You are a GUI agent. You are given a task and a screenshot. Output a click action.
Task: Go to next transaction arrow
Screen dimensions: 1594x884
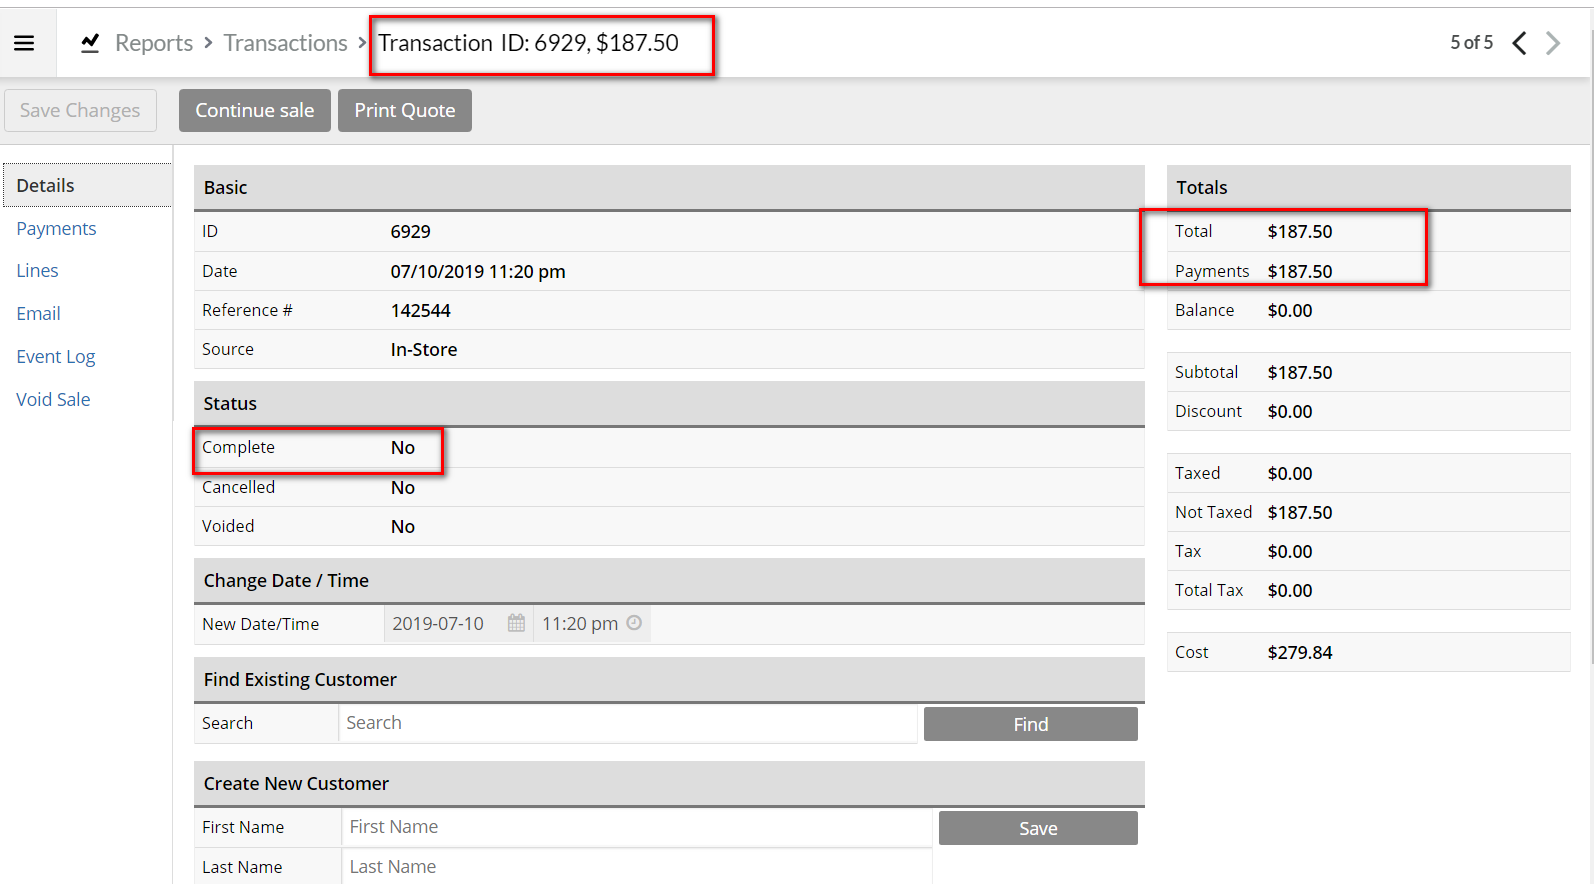[x=1553, y=43]
